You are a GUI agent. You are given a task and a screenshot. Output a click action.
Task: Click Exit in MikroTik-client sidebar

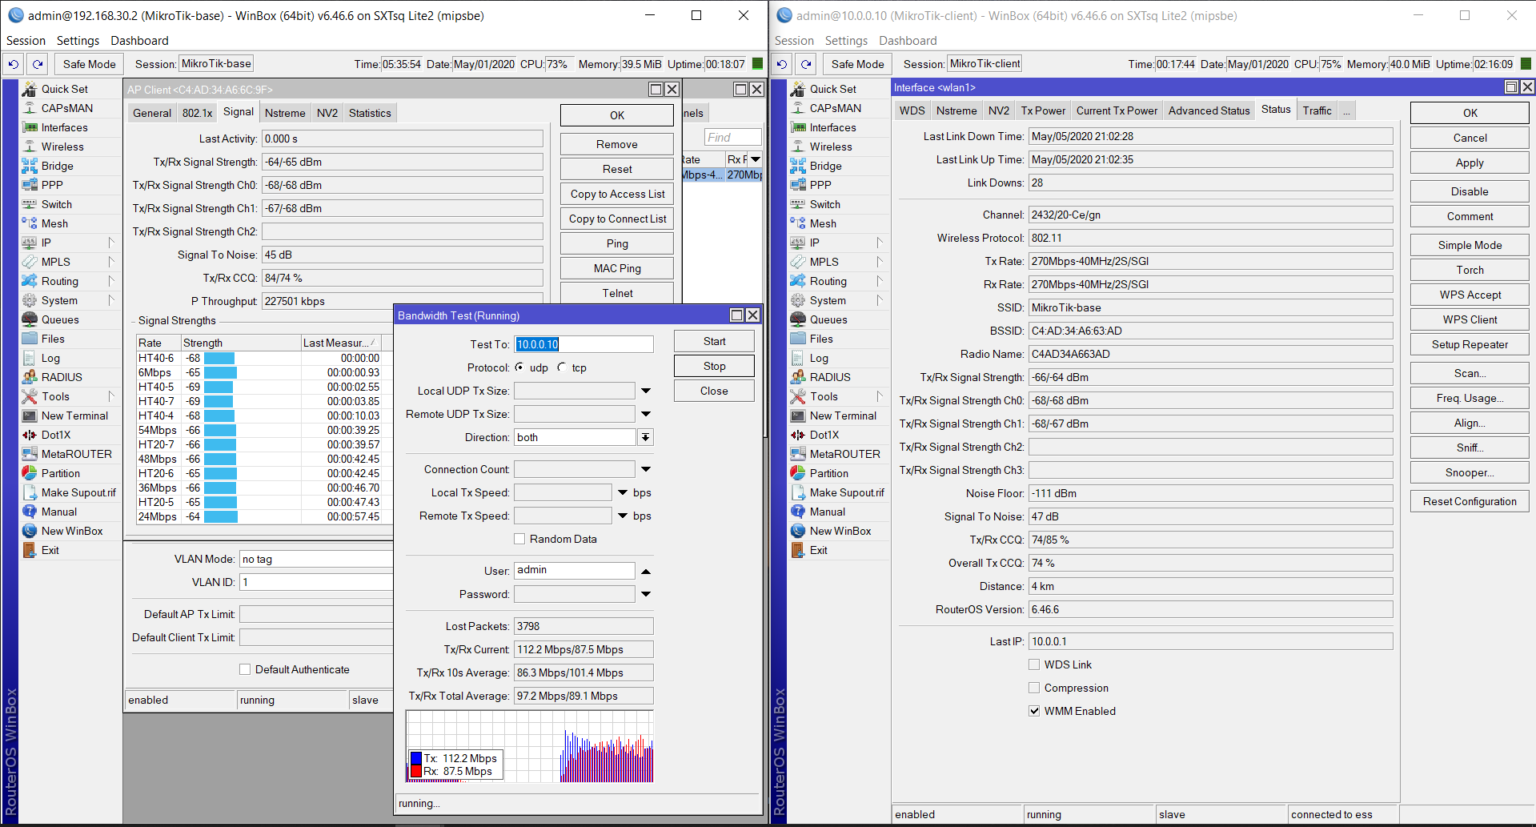click(x=819, y=550)
